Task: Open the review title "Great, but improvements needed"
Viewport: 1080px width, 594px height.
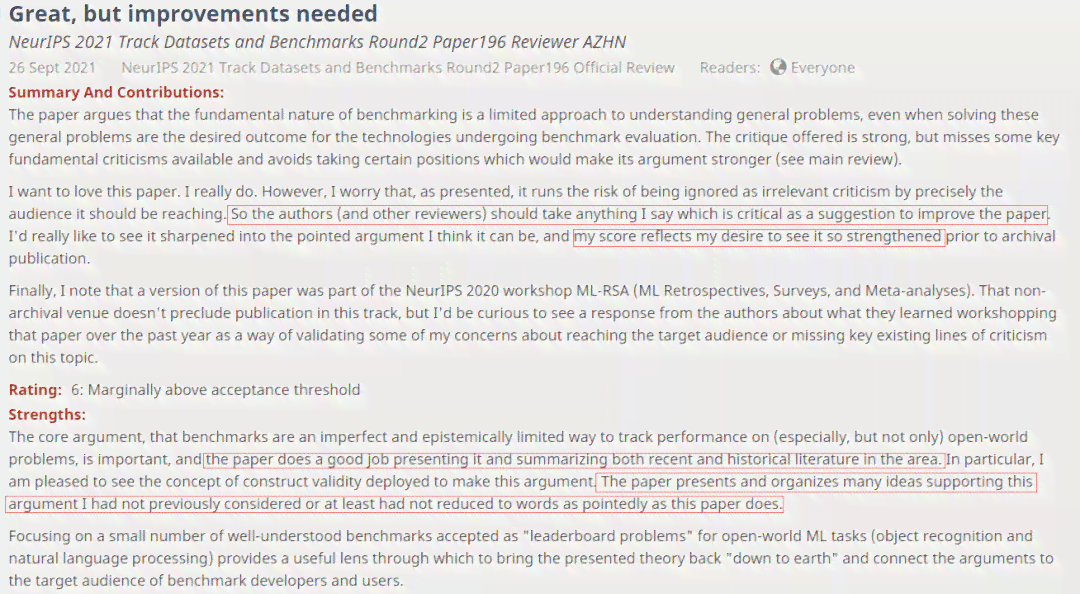Action: (x=193, y=13)
